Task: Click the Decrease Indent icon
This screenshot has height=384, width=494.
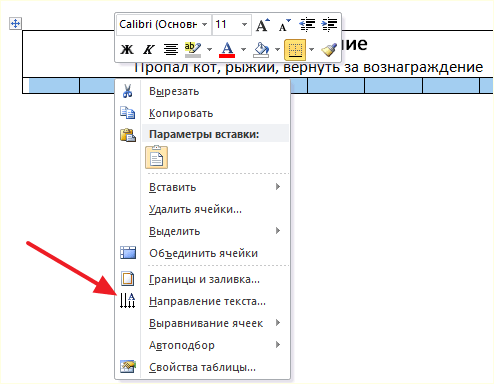Action: [x=307, y=25]
